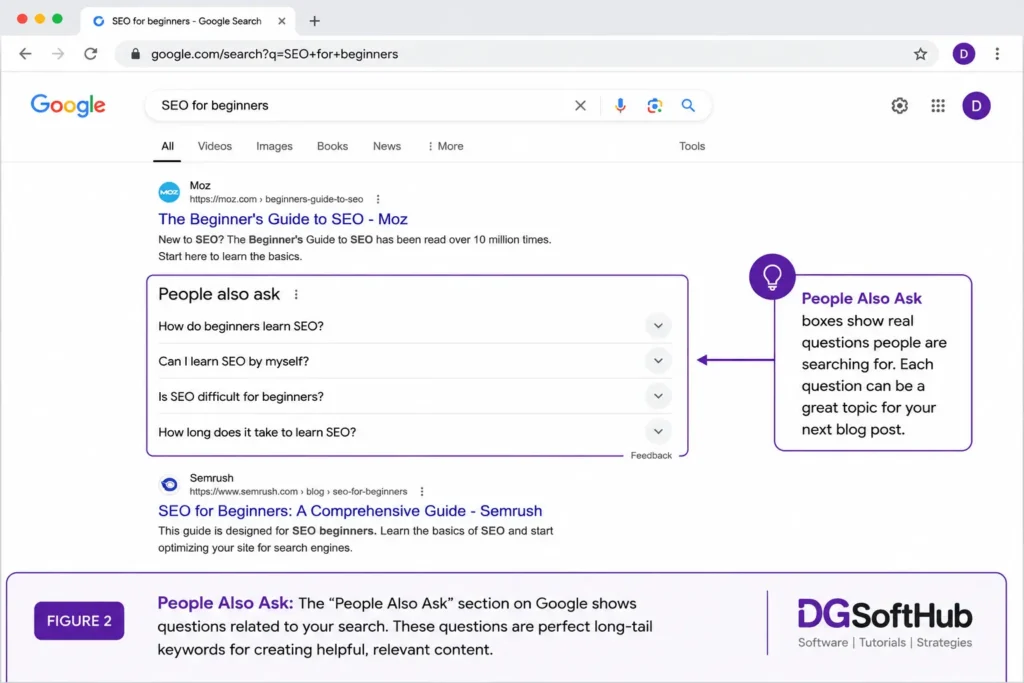The image size is (1024, 683).
Task: Clear the search query with the X
Action: tap(580, 105)
